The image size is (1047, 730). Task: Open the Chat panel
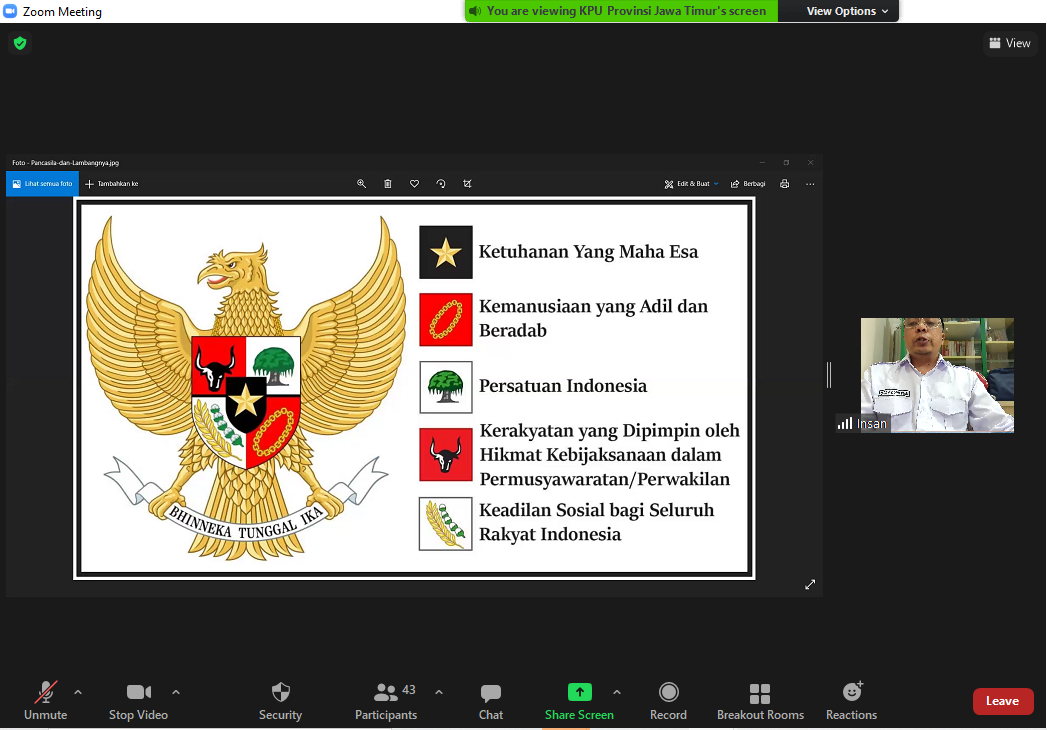(x=490, y=700)
